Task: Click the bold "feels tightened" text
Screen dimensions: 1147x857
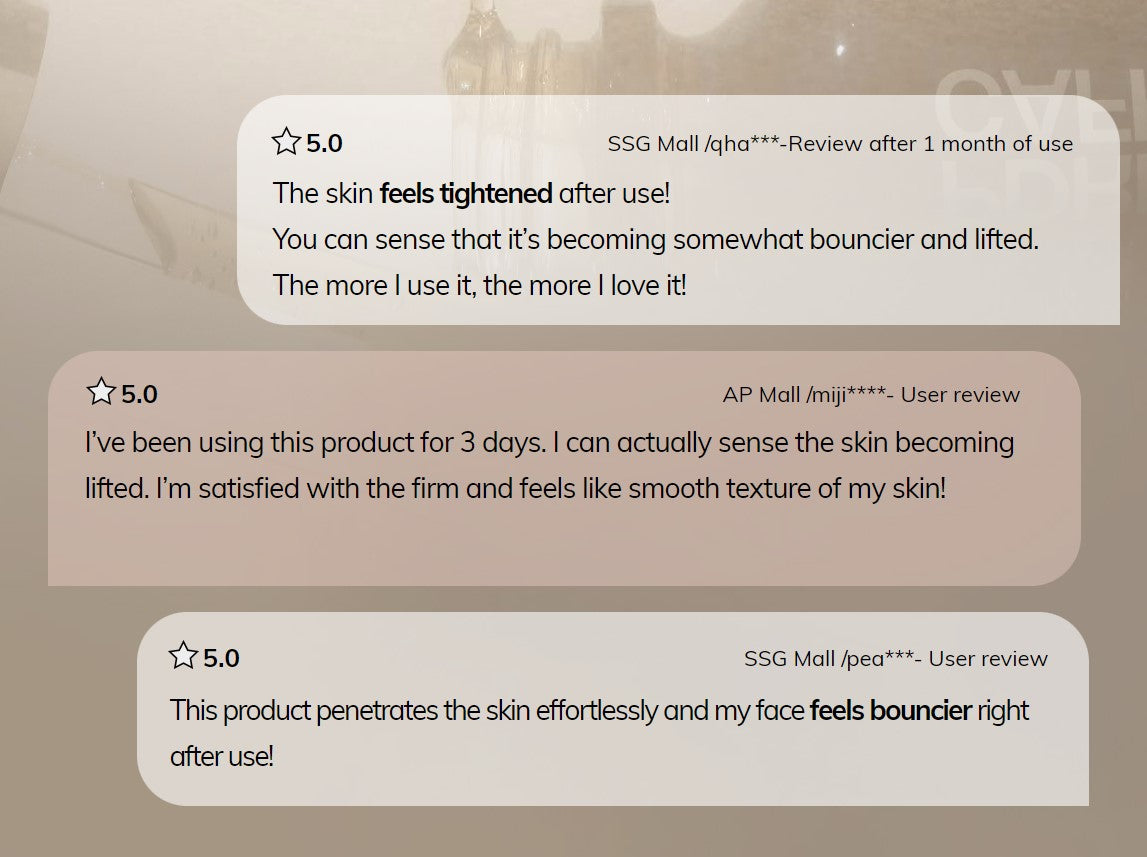Action: pos(466,193)
